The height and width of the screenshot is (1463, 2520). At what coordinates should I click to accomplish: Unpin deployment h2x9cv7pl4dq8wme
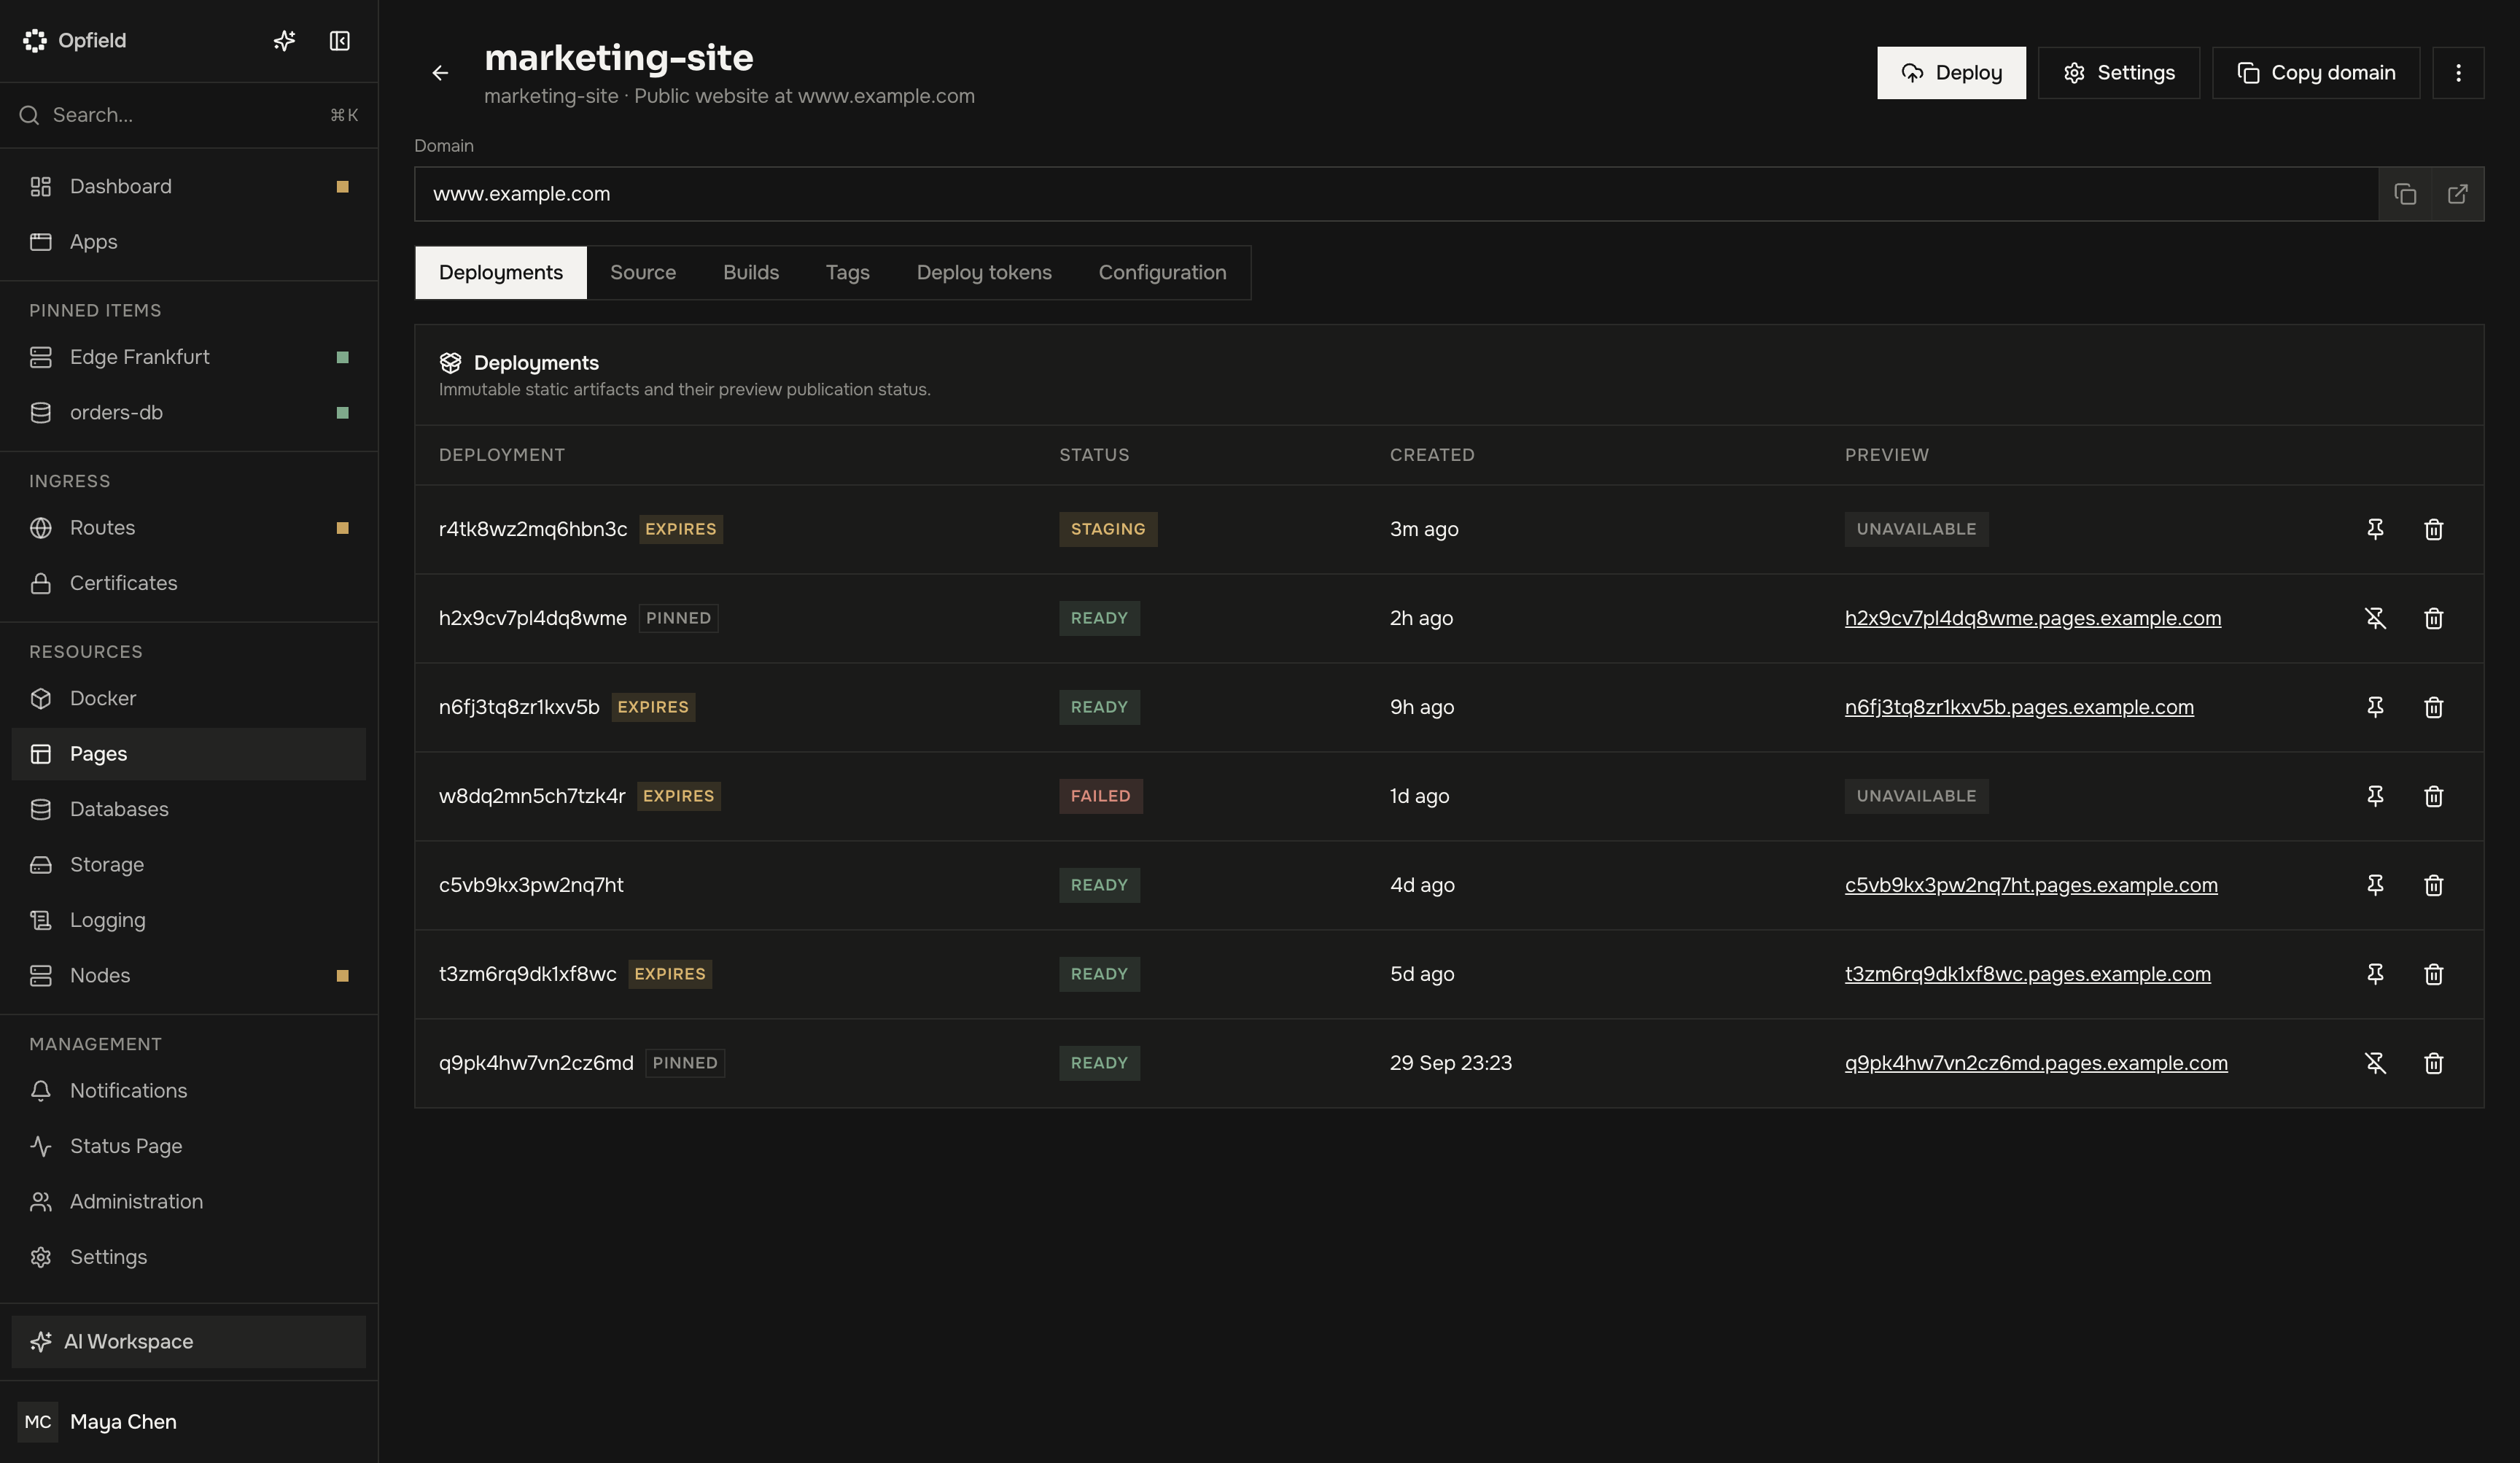[2375, 618]
